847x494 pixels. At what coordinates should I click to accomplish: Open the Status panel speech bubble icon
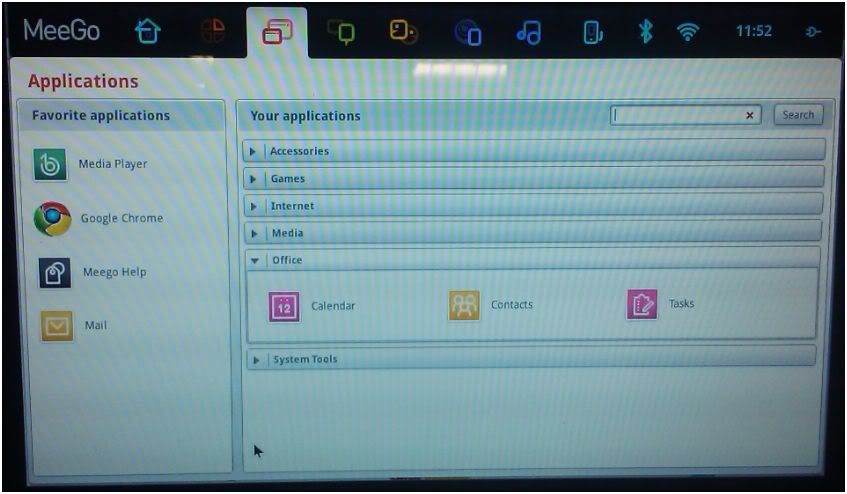(341, 31)
